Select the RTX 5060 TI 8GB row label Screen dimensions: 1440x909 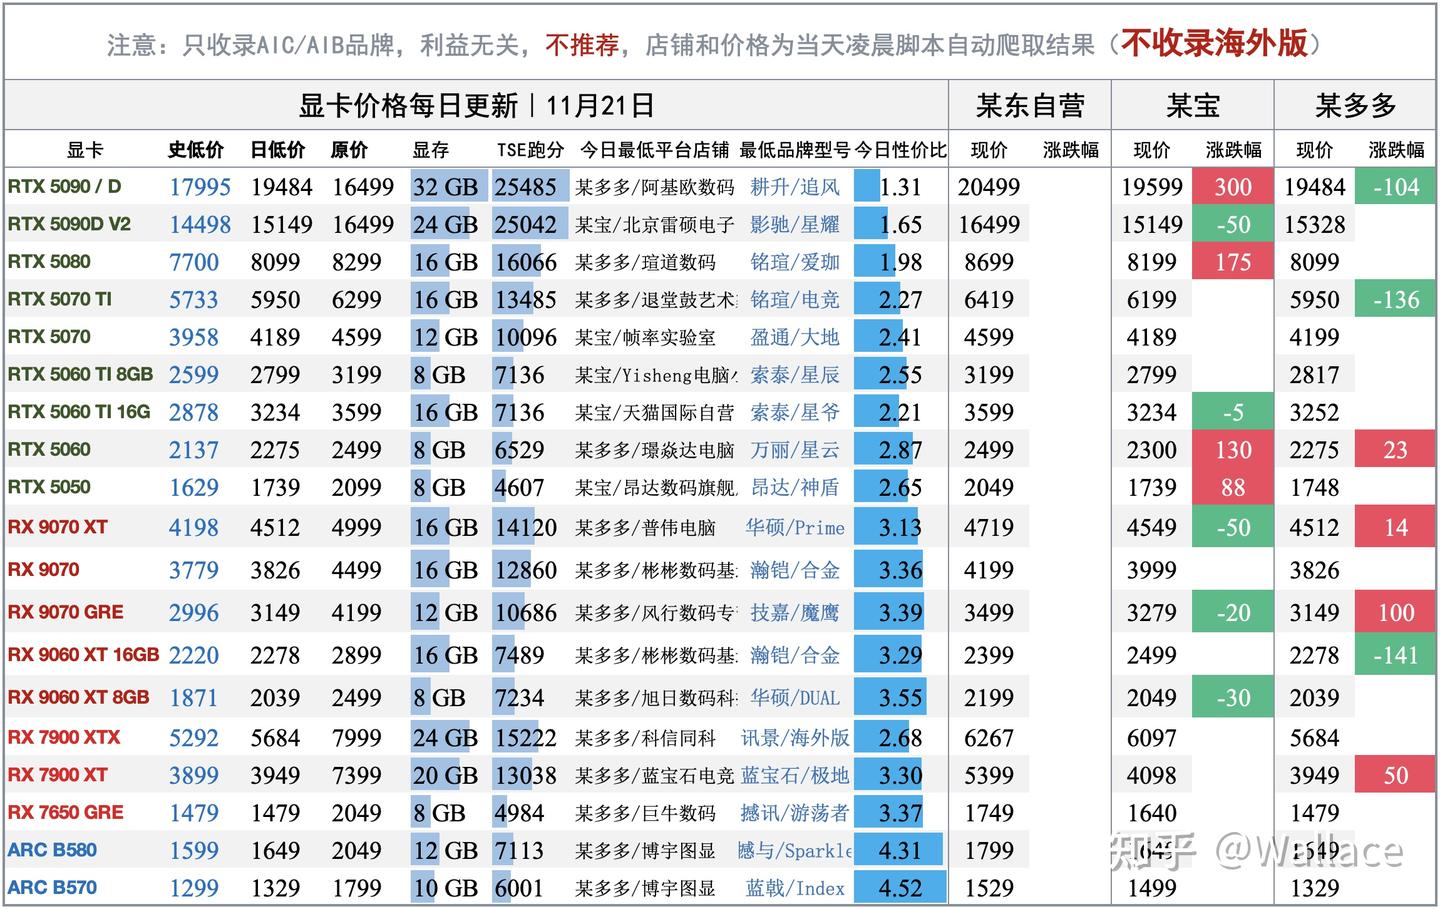coord(80,374)
